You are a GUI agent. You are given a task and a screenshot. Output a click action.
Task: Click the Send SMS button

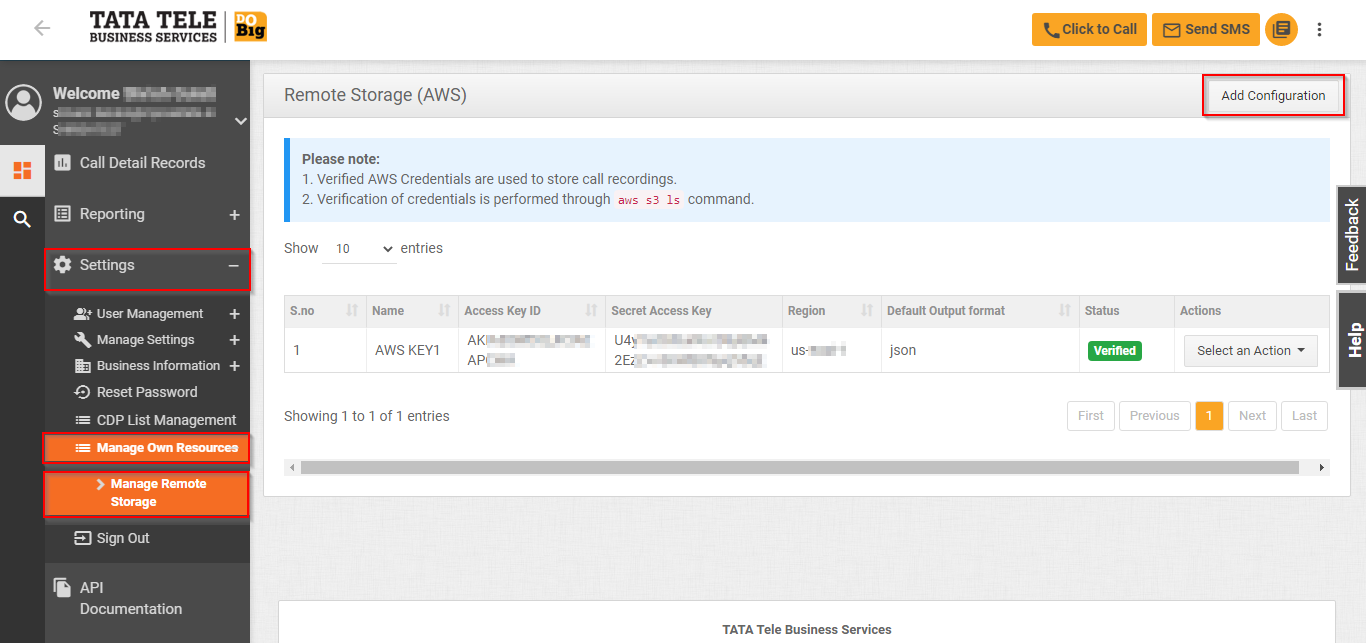1205,29
